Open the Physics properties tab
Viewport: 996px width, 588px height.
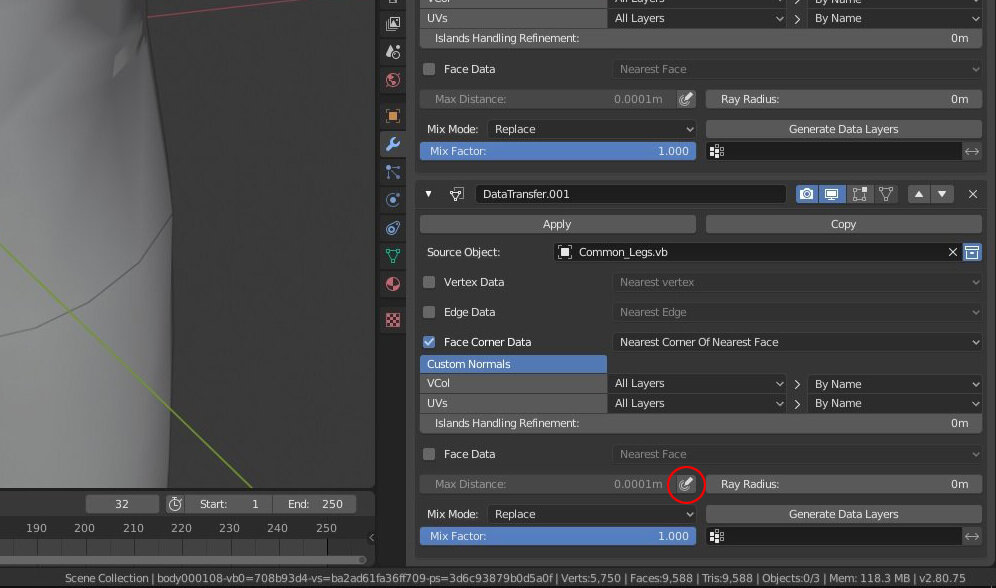click(x=393, y=200)
